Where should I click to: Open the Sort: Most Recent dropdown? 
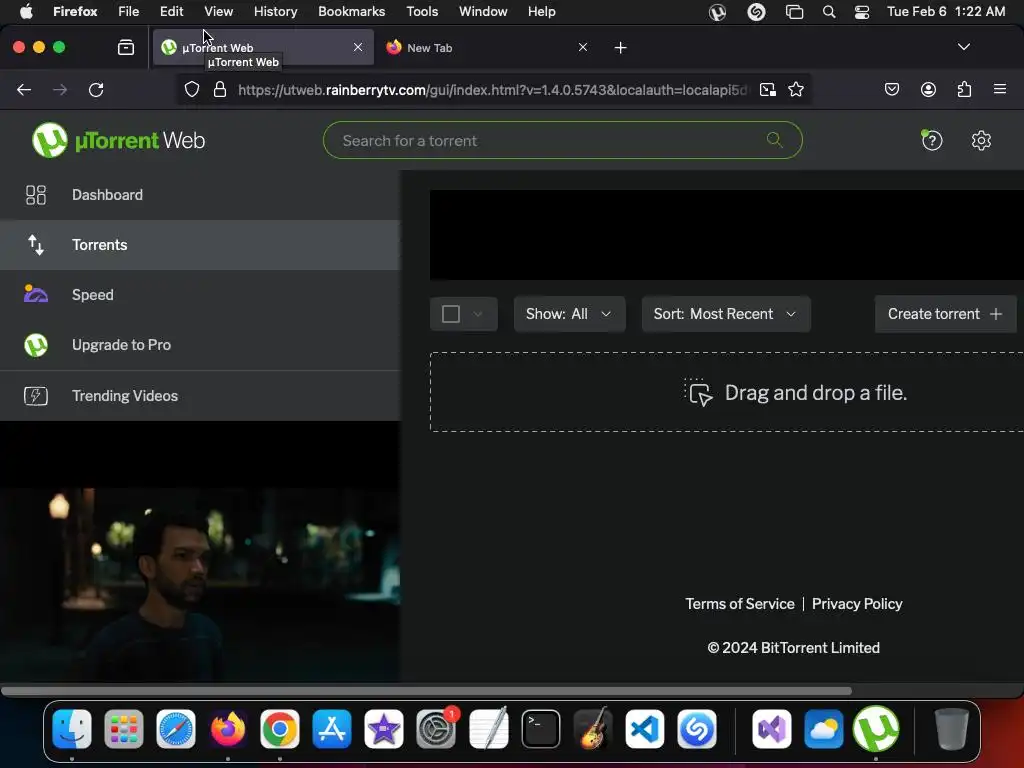(x=726, y=314)
